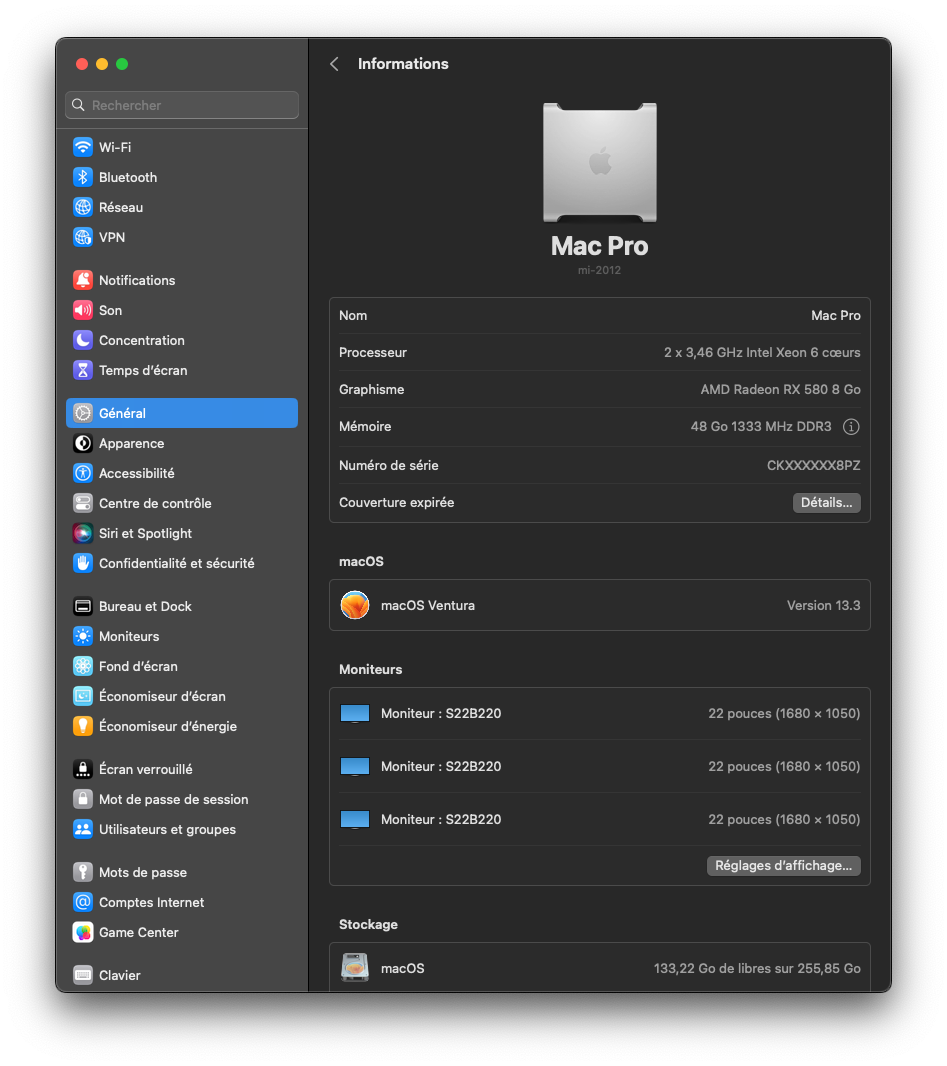Viewport: 947px width, 1066px height.
Task: Click the macOS Ventura logo icon
Action: click(355, 605)
